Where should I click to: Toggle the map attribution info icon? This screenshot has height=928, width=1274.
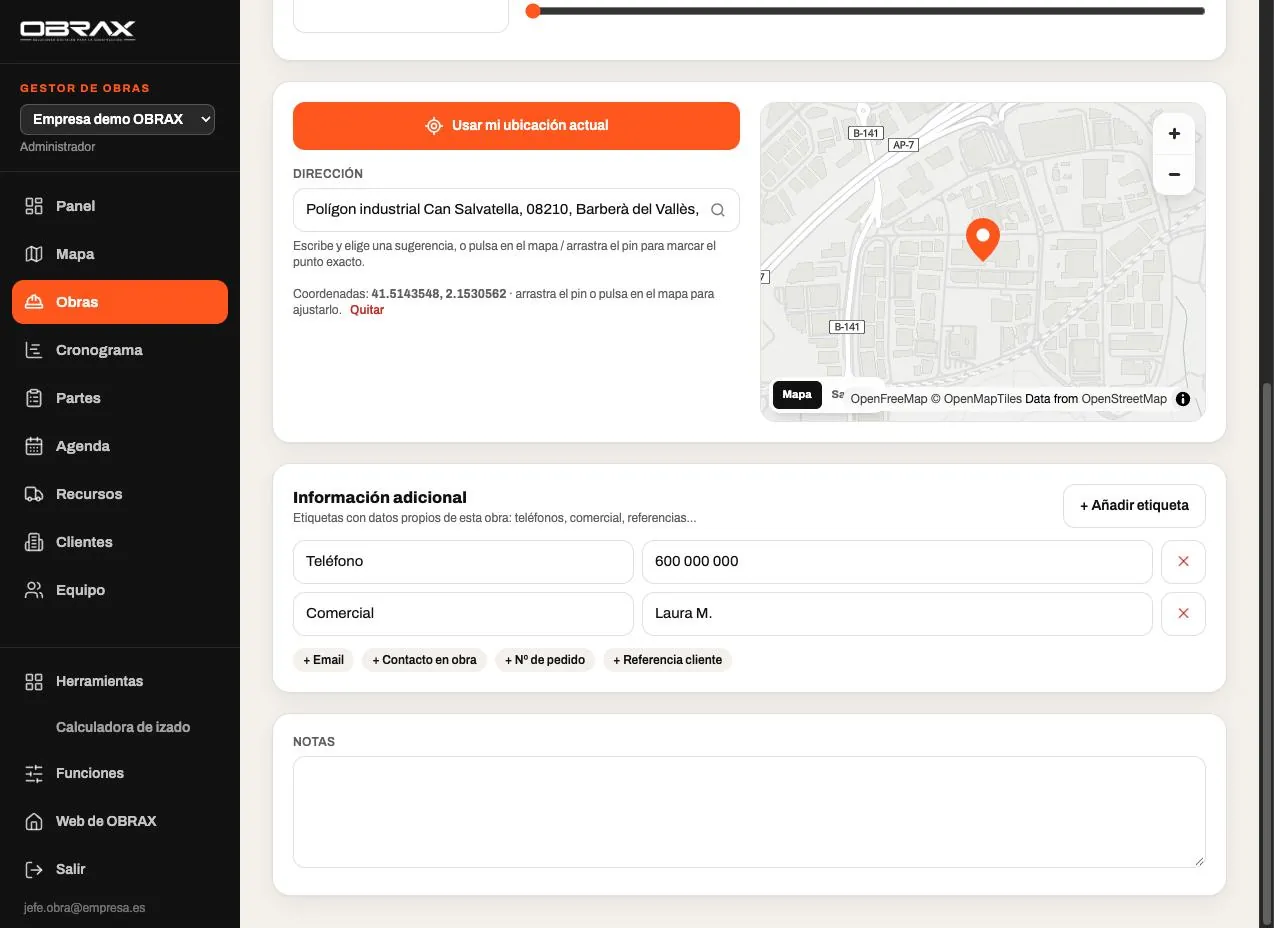coord(1183,399)
